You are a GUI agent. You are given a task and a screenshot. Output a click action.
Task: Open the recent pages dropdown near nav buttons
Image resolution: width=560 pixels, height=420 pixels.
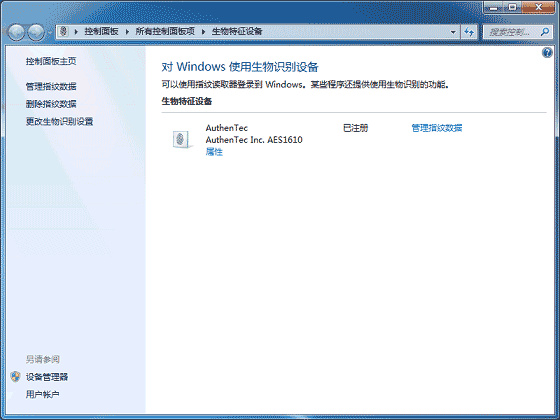tap(49, 32)
